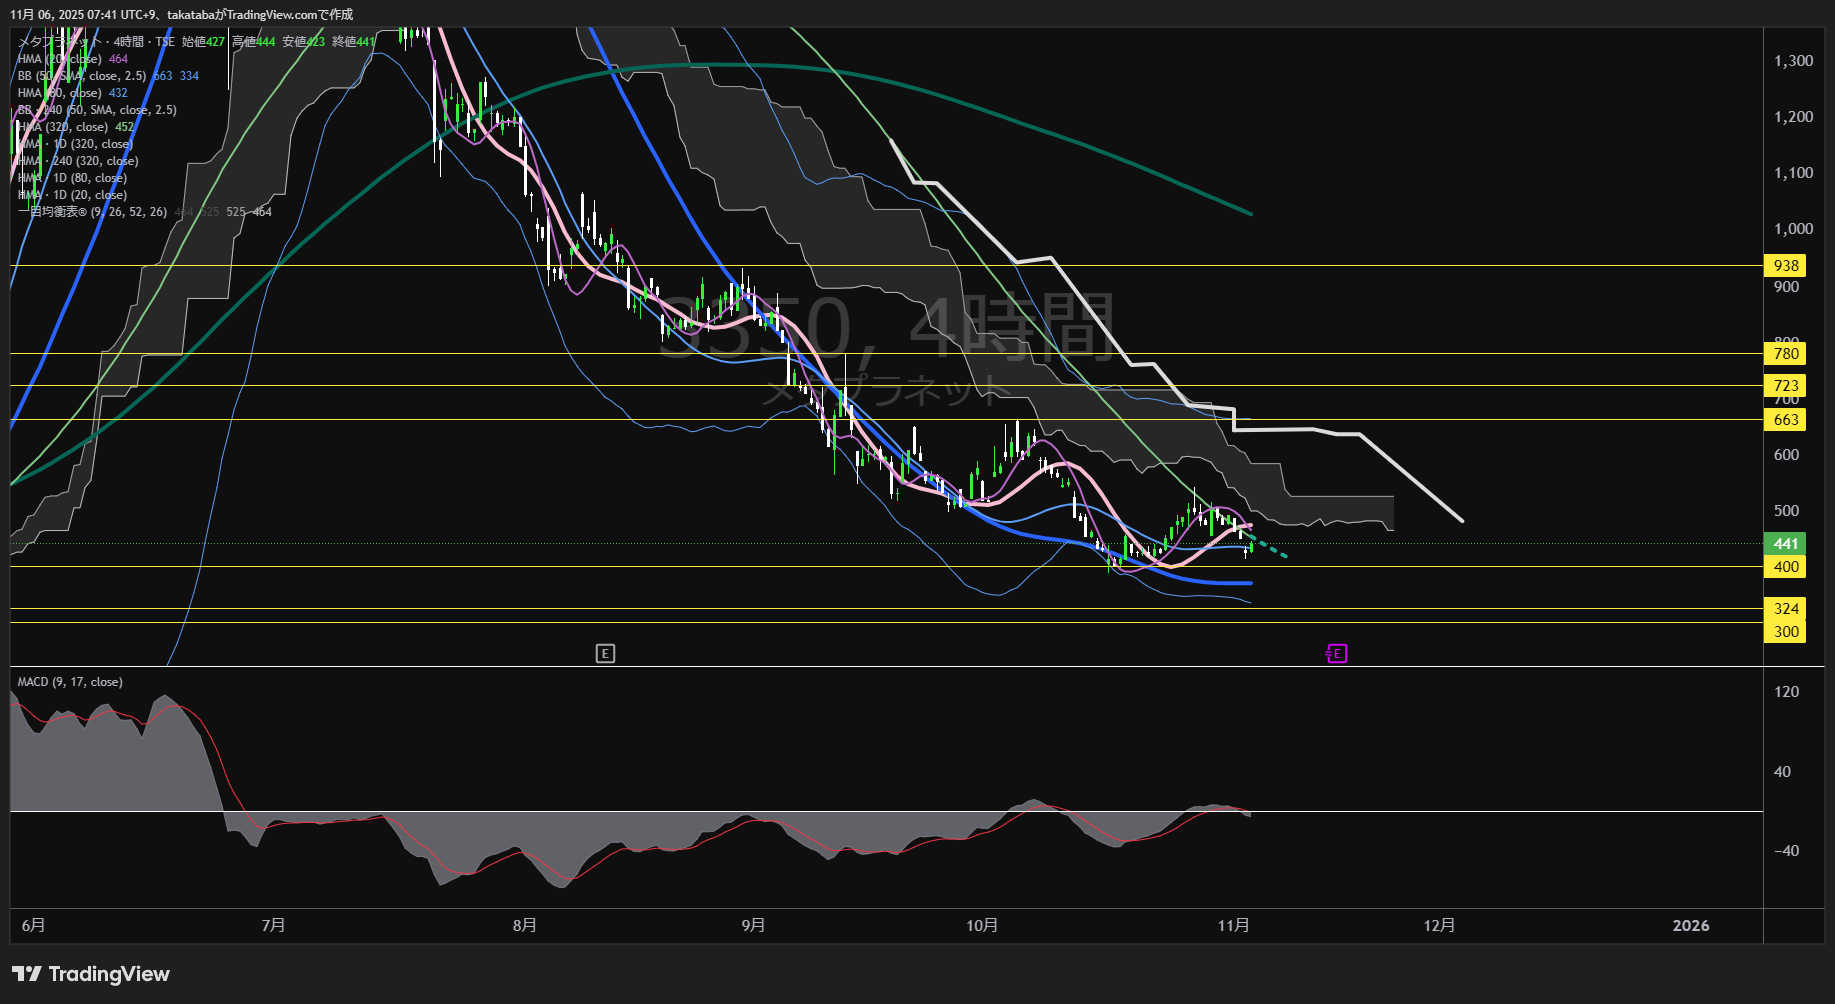
Task: Click the yellow 300 price level label
Action: pos(1785,632)
